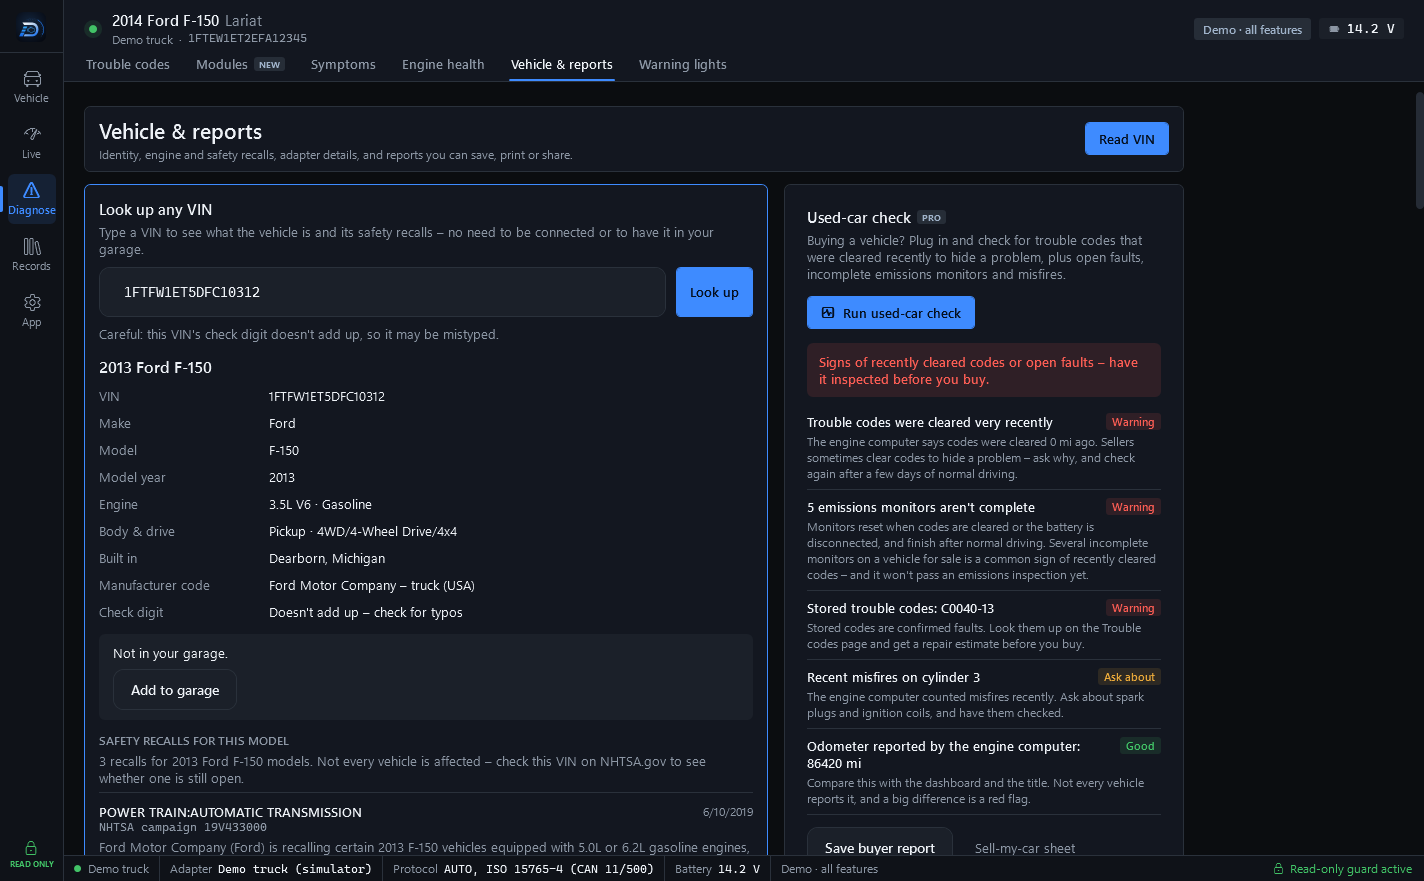
Task: Click the Read-only guard active indicator
Action: pyautogui.click(x=1342, y=869)
